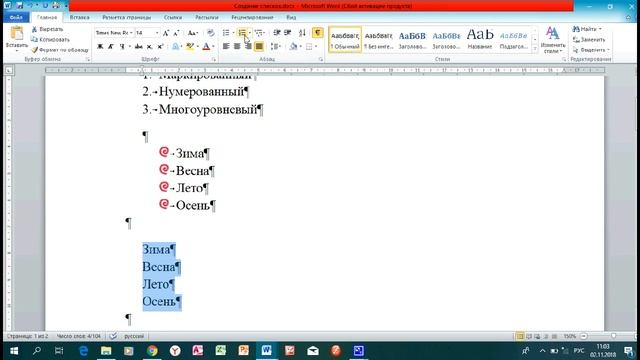Toggle Italic (К) formatting
640x360 pixels.
tap(111, 47)
